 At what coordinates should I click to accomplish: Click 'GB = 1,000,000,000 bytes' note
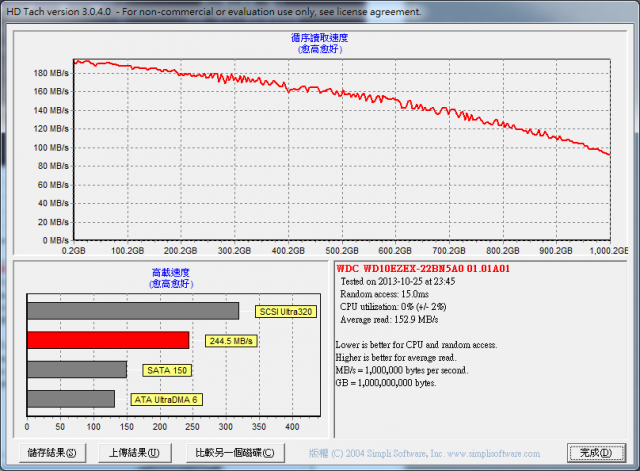point(386,383)
